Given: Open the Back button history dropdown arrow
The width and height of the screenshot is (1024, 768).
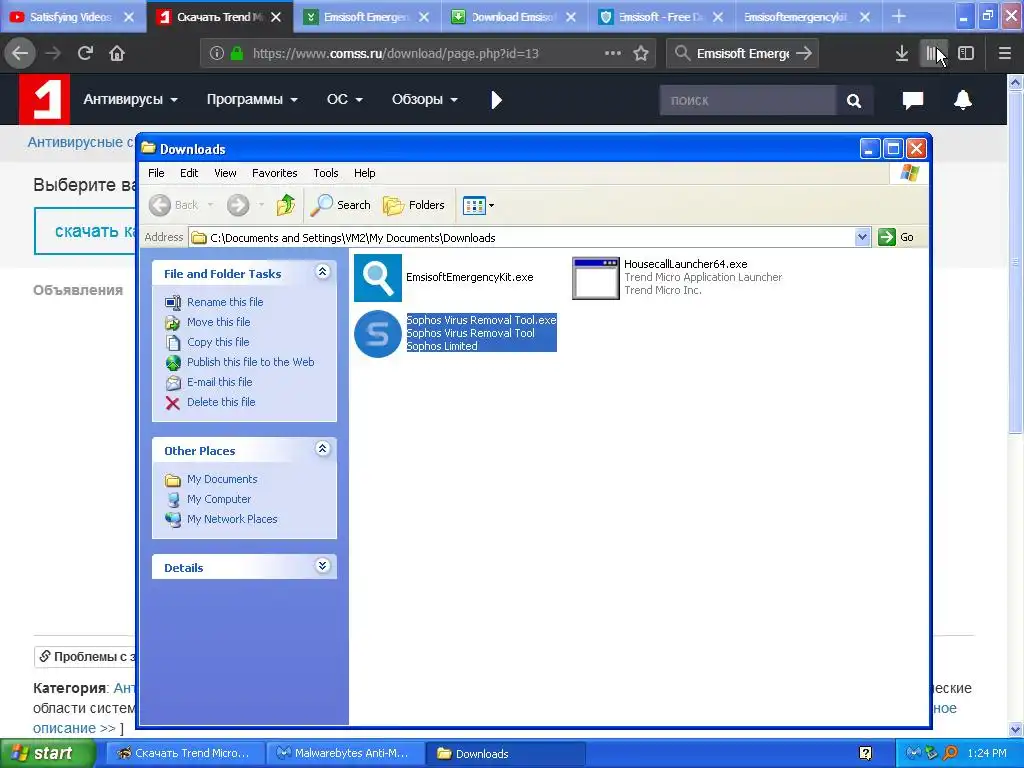Looking at the screenshot, I should 210,205.
